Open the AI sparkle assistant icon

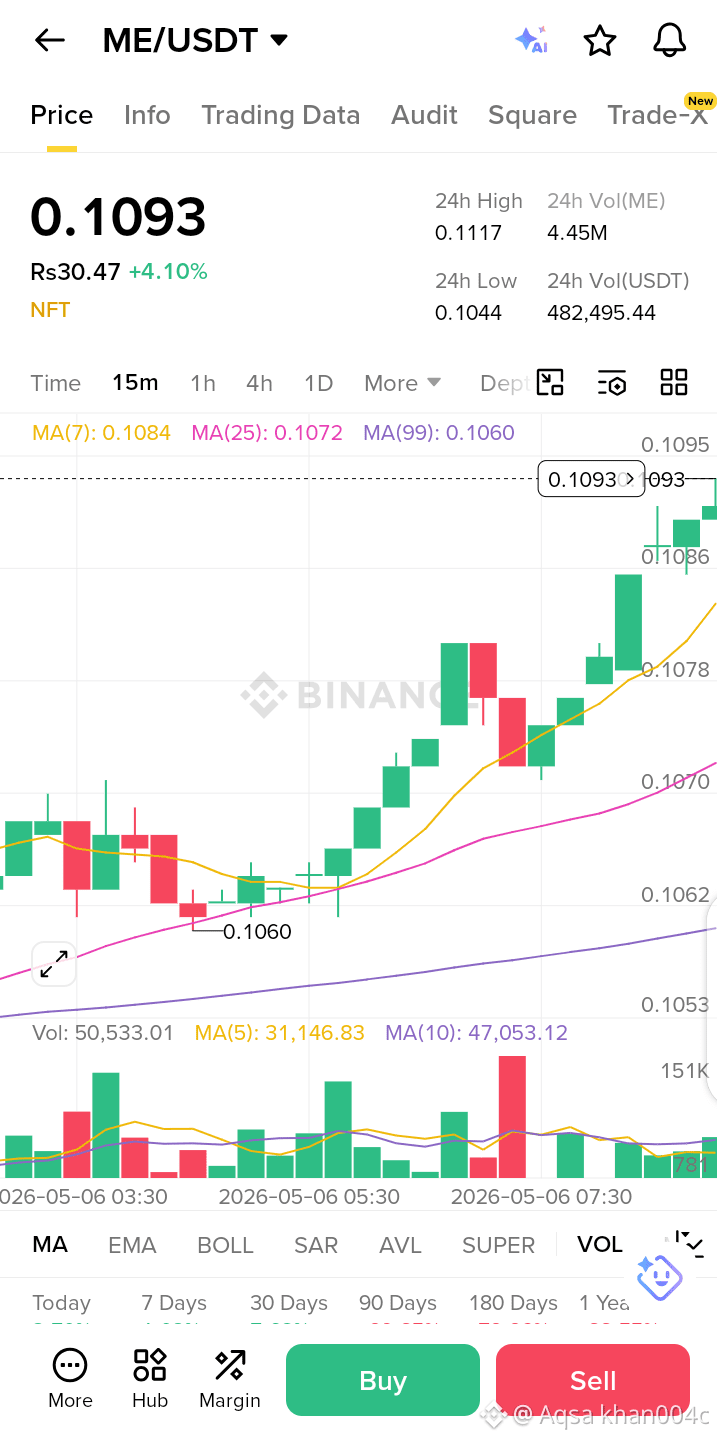coord(531,40)
